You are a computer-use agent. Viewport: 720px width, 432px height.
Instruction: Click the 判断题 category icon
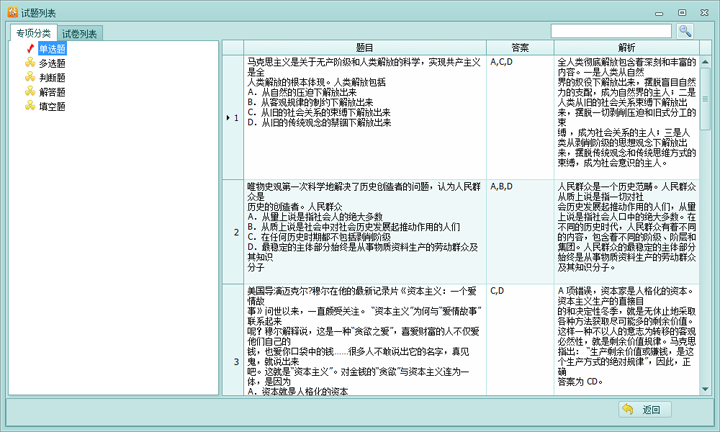[30, 77]
